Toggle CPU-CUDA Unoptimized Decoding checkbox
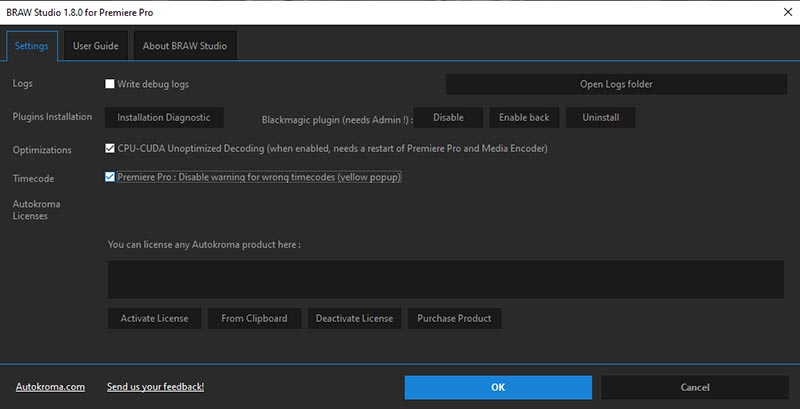The width and height of the screenshot is (800, 409). coord(110,148)
